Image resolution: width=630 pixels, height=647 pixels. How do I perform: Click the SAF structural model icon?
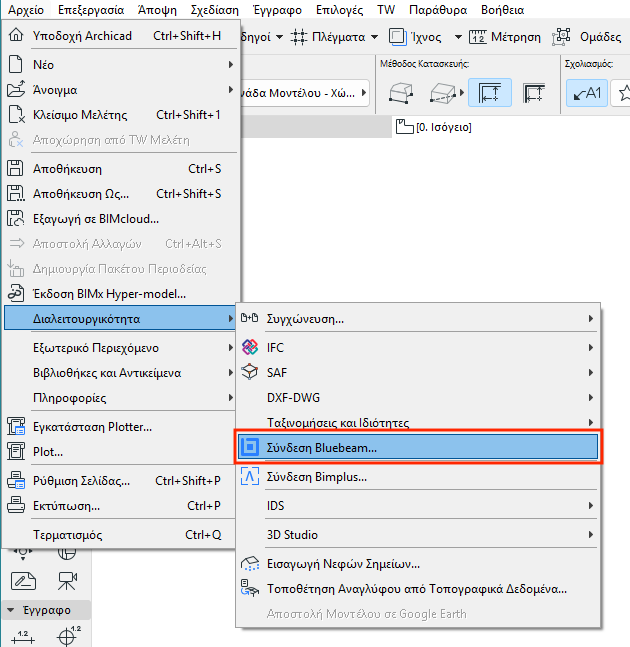(250, 372)
